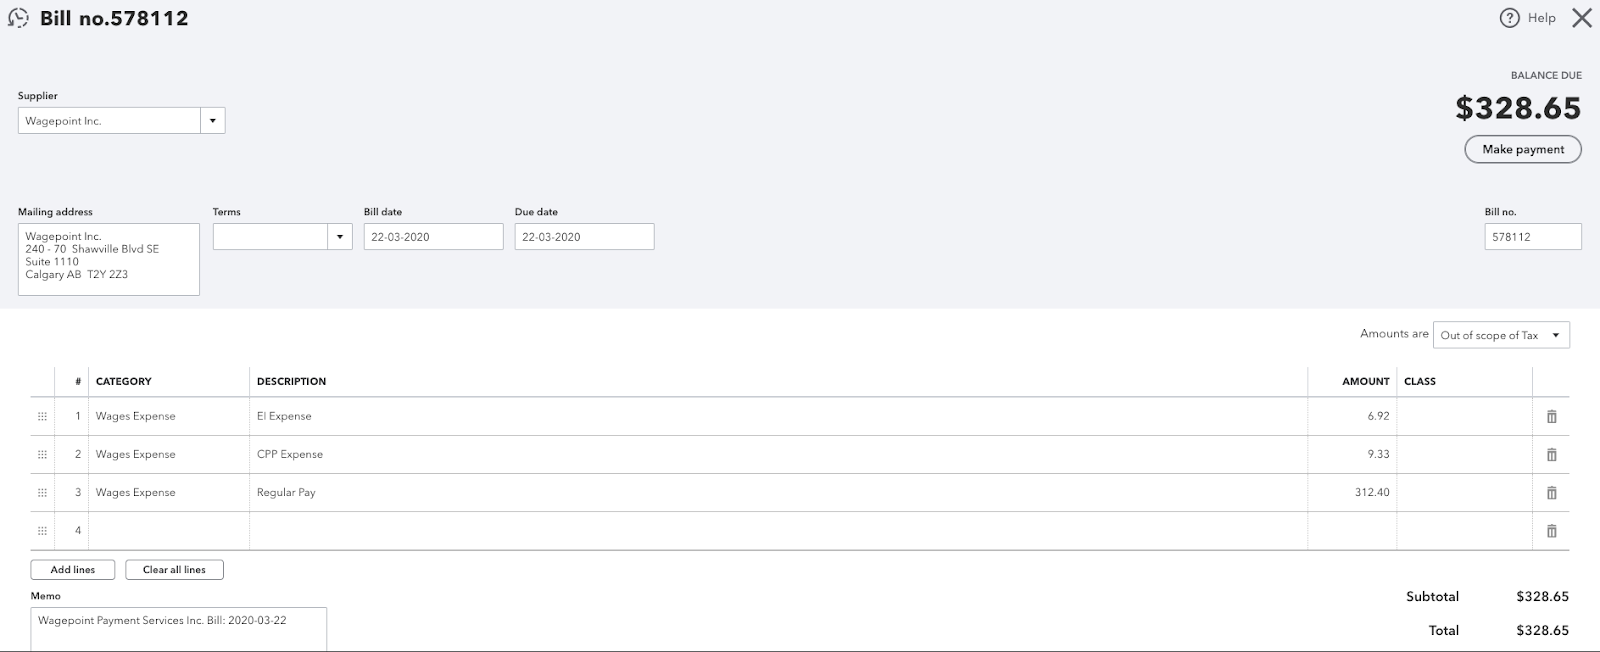
Task: Click the 6.92 amount cell
Action: point(1352,417)
